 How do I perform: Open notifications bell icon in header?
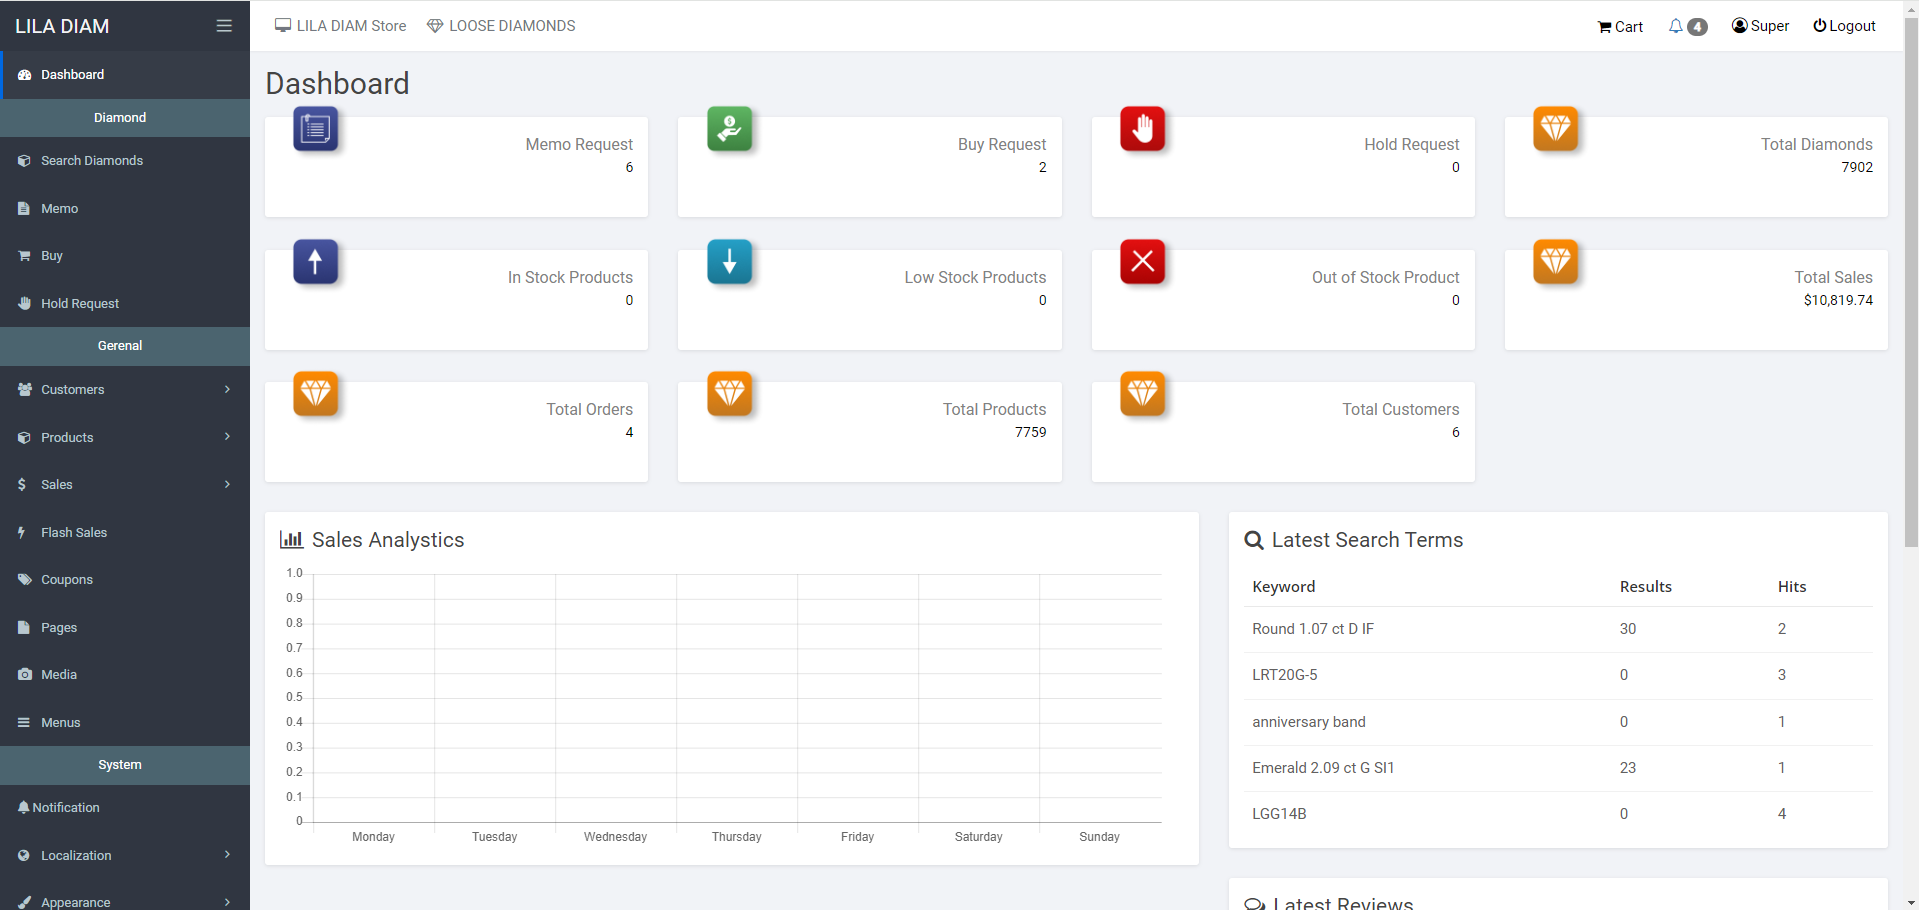click(1675, 26)
